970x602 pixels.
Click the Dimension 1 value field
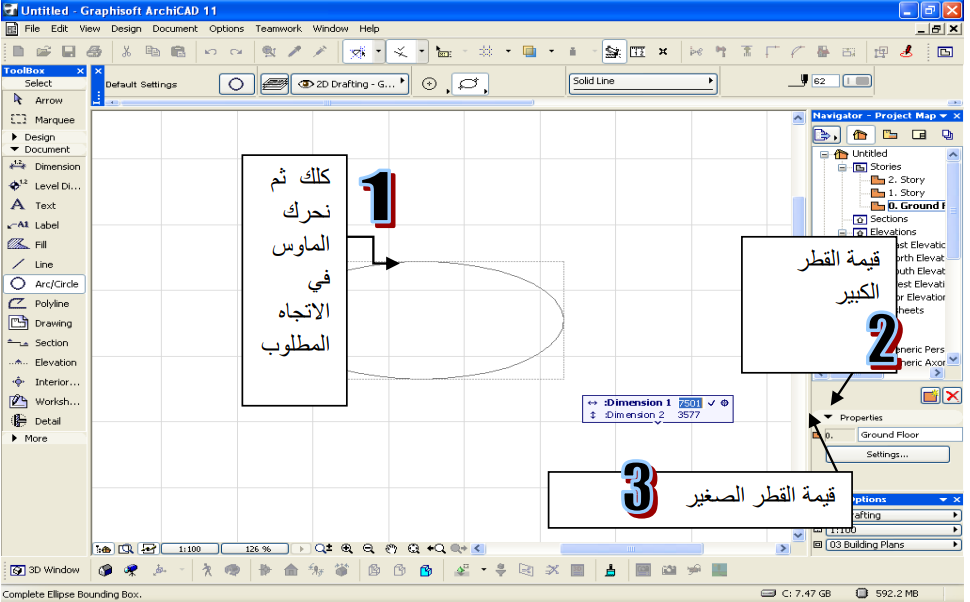coord(690,402)
